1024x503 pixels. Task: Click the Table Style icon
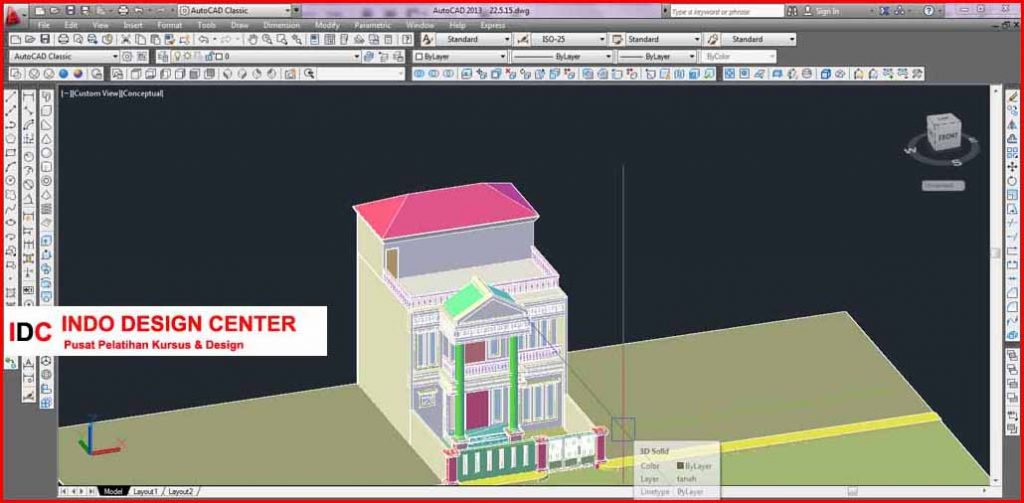(617, 40)
